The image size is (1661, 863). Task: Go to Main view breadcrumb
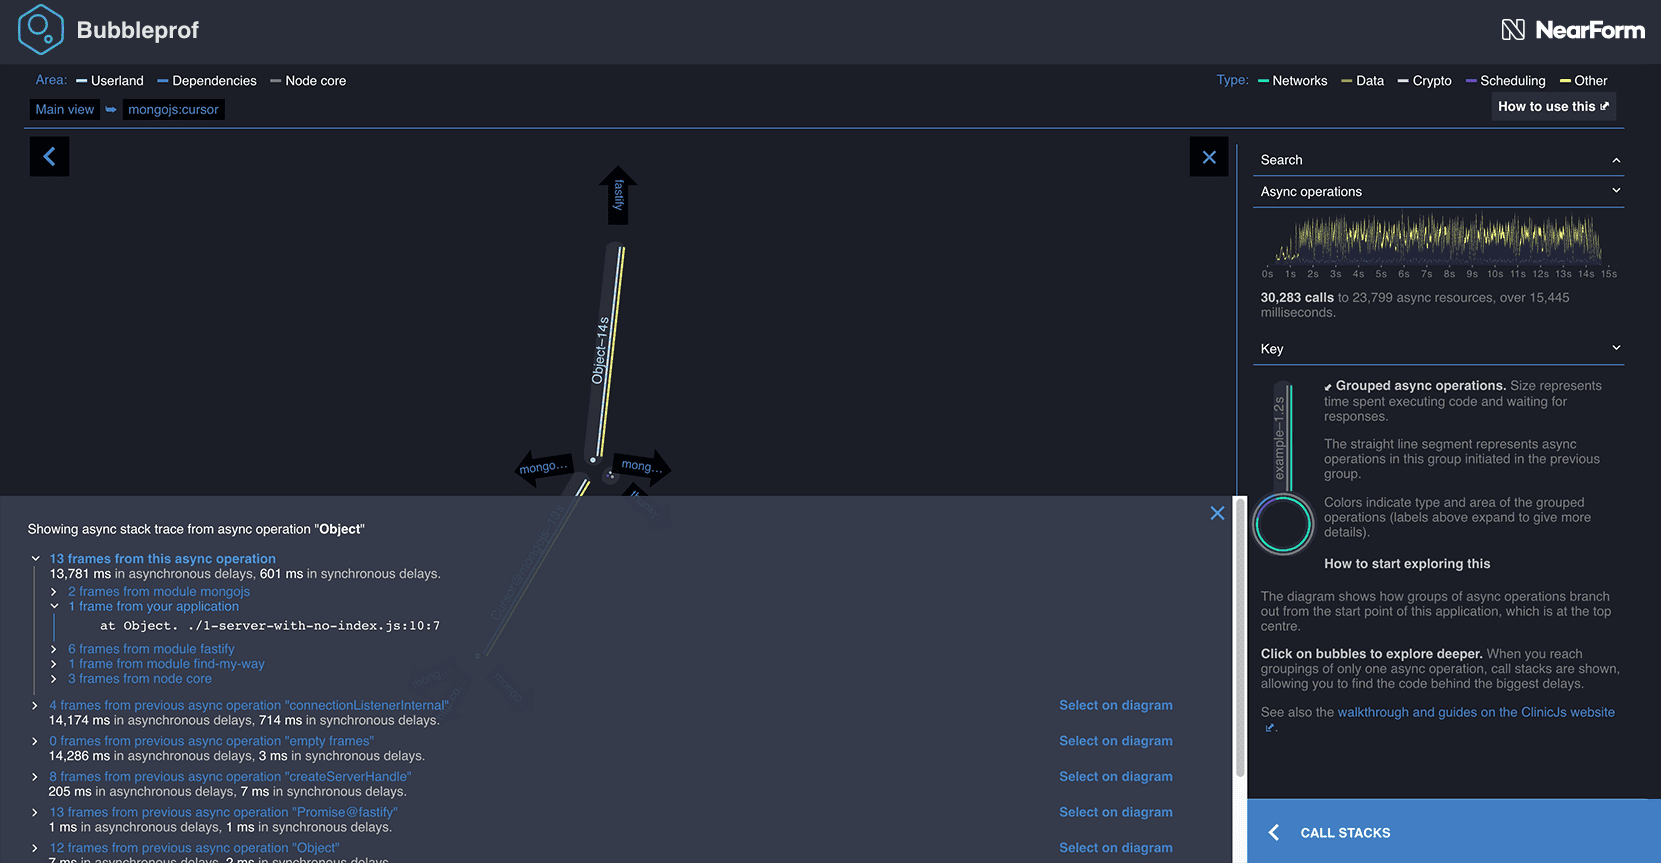65,109
